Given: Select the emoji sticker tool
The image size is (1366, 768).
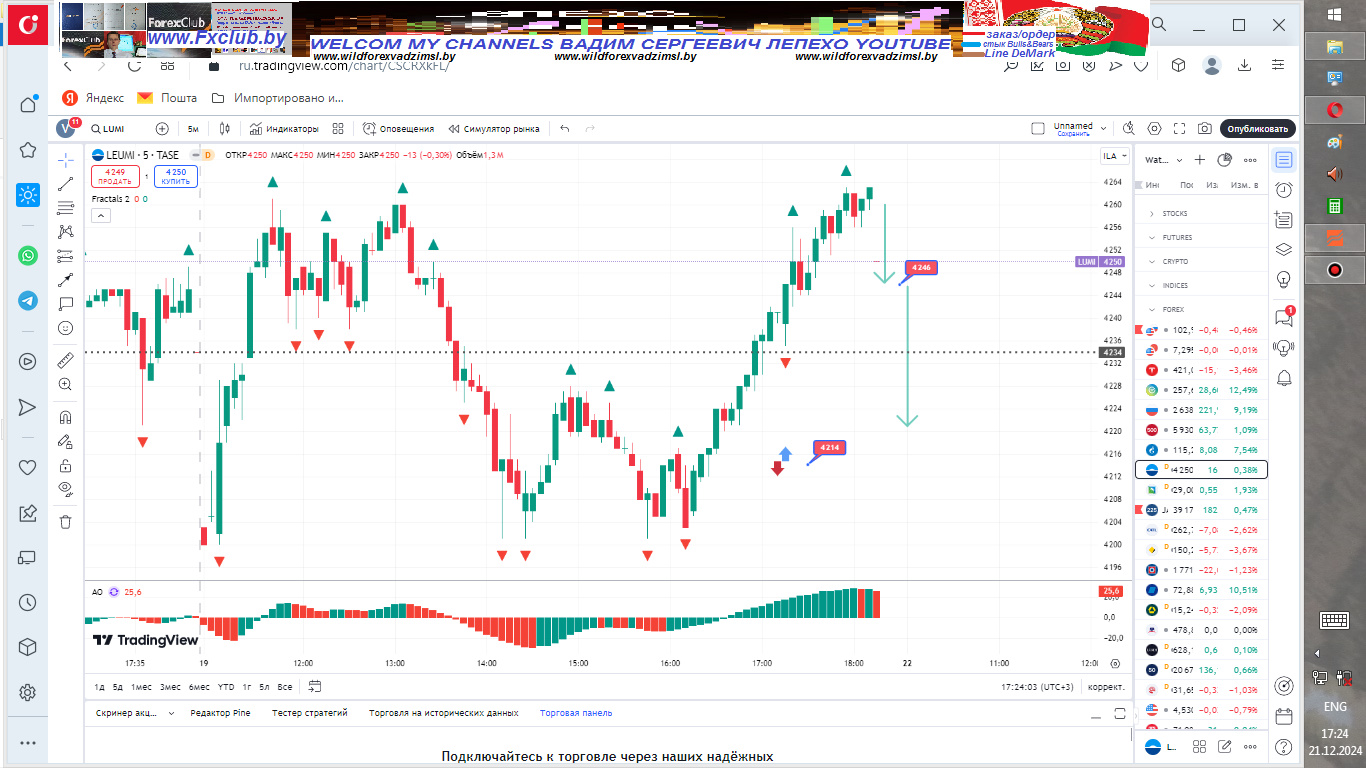Looking at the screenshot, I should 65,327.
